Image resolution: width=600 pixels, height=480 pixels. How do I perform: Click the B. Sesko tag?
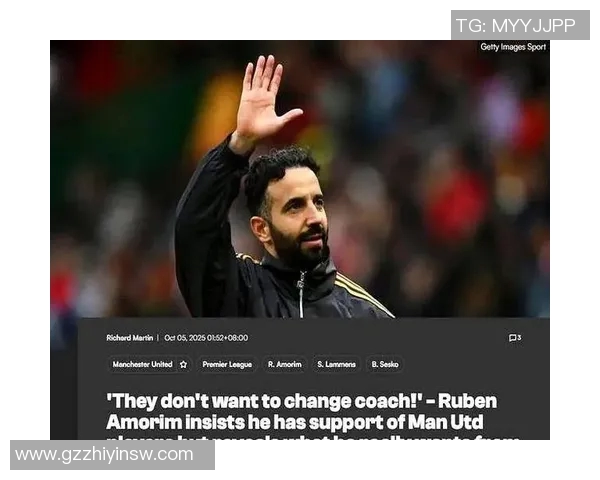[x=385, y=364]
